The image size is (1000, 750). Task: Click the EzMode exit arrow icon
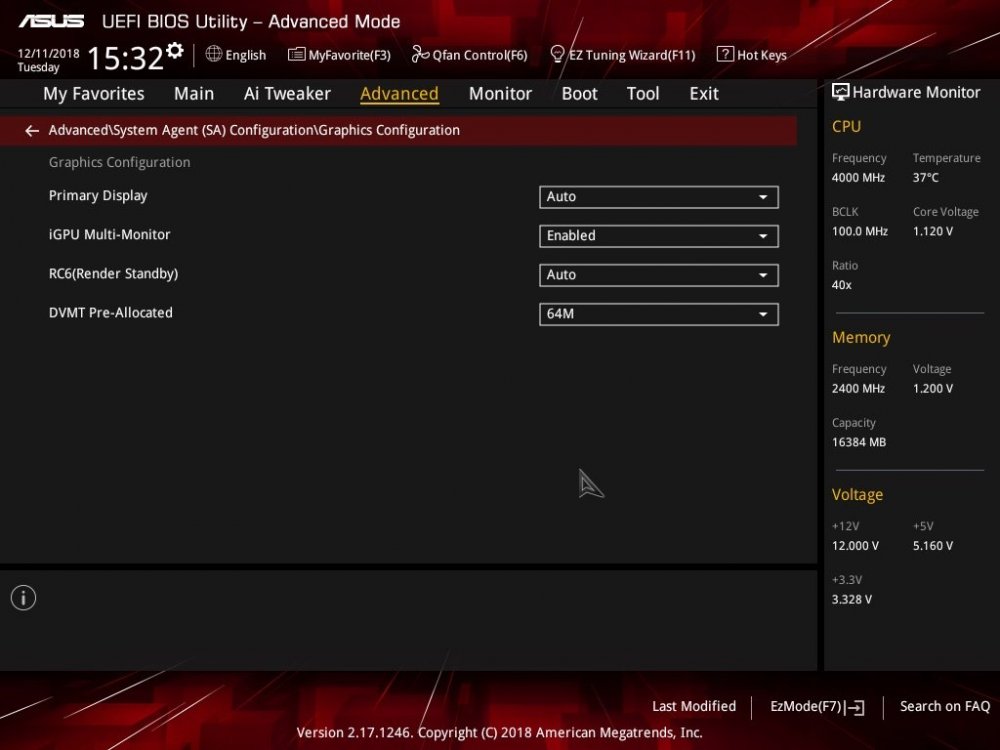pos(855,707)
